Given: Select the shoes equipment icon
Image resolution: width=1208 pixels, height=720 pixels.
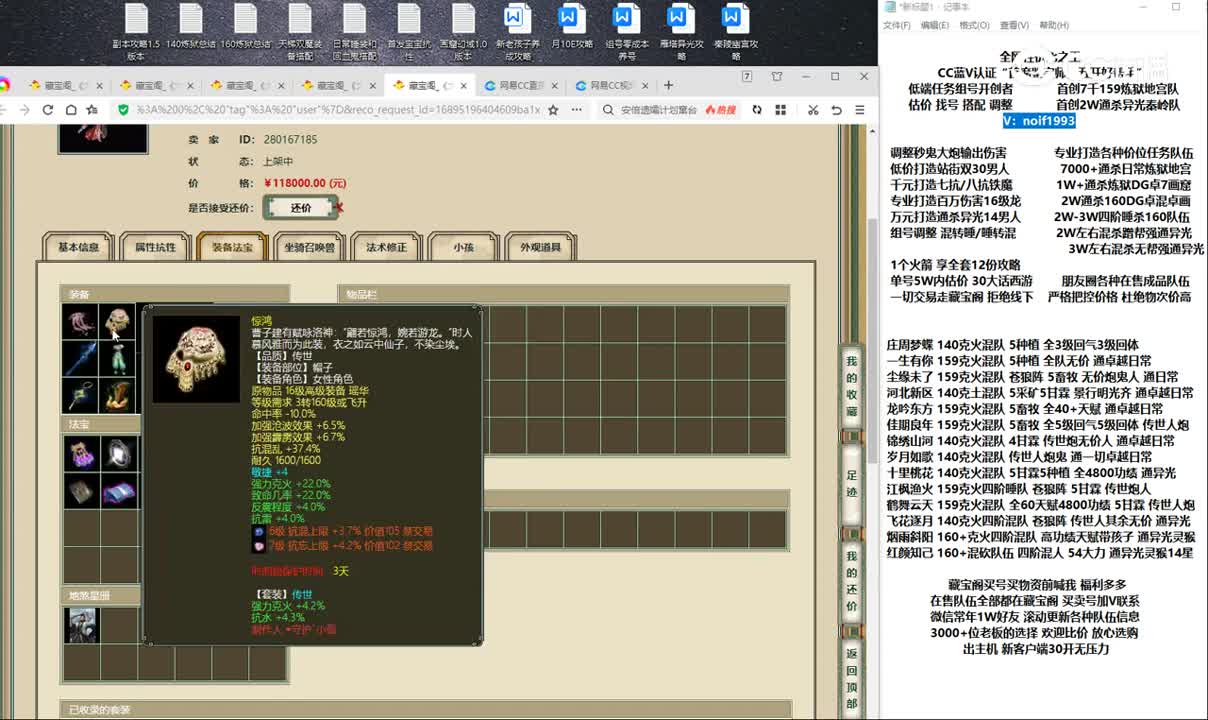Looking at the screenshot, I should pos(118,396).
